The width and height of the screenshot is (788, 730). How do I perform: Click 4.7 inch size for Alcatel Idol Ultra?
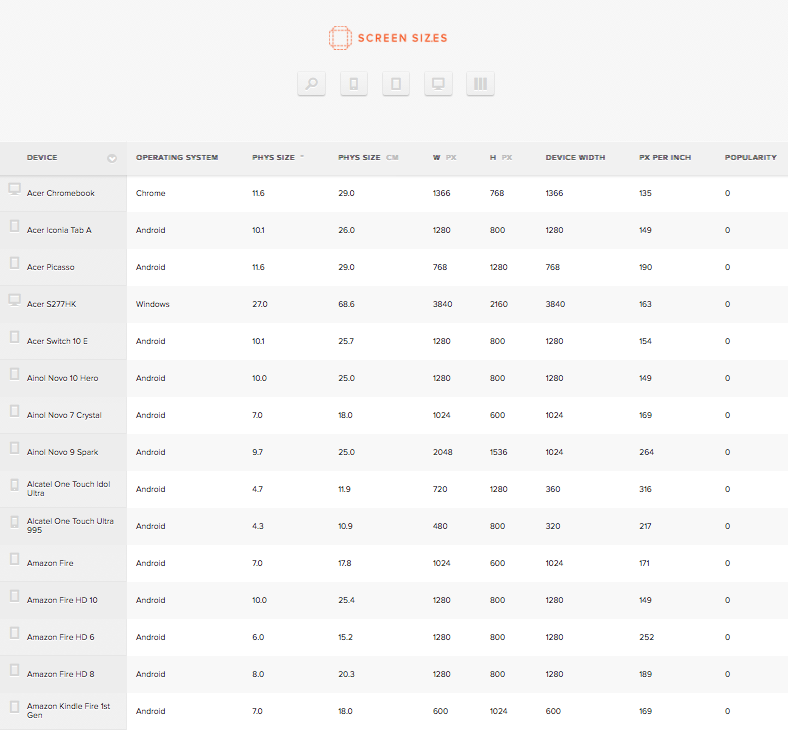[x=257, y=489]
